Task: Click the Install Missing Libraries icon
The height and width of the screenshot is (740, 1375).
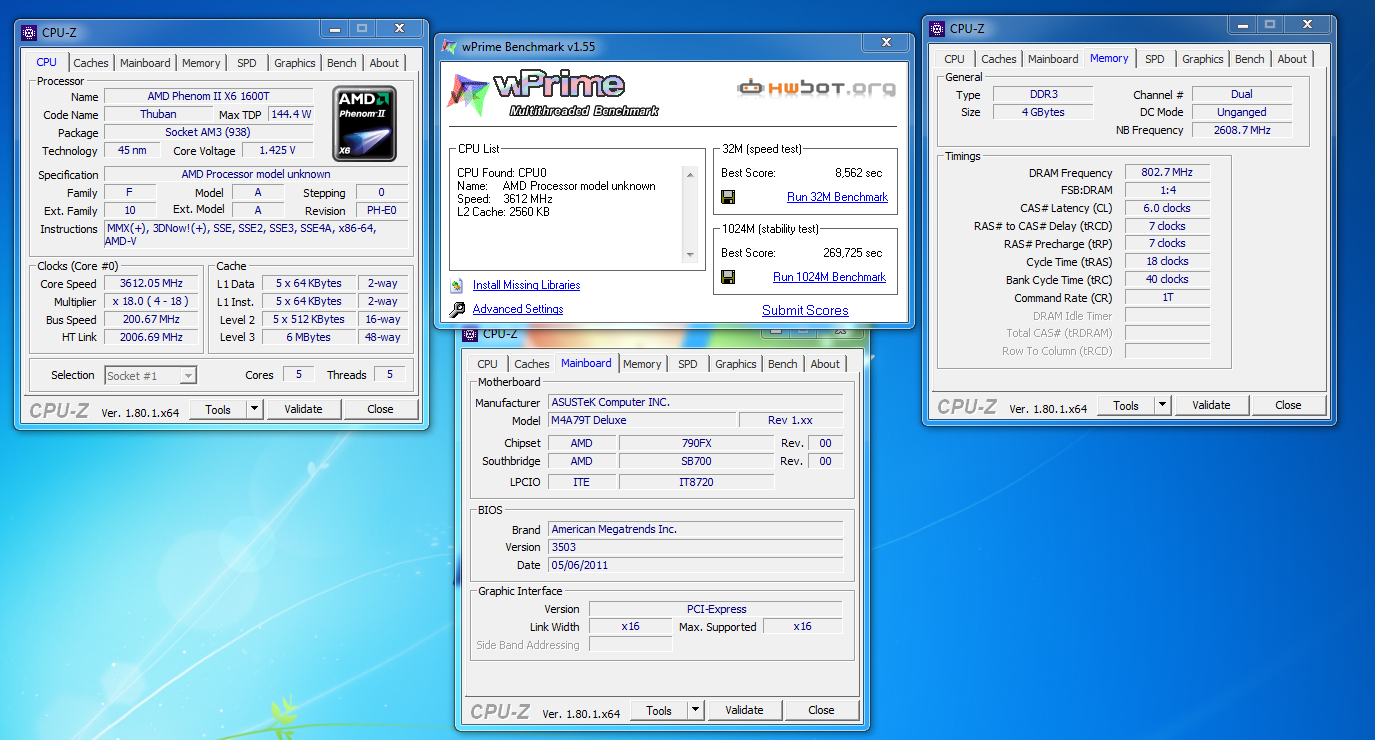Action: click(x=457, y=285)
